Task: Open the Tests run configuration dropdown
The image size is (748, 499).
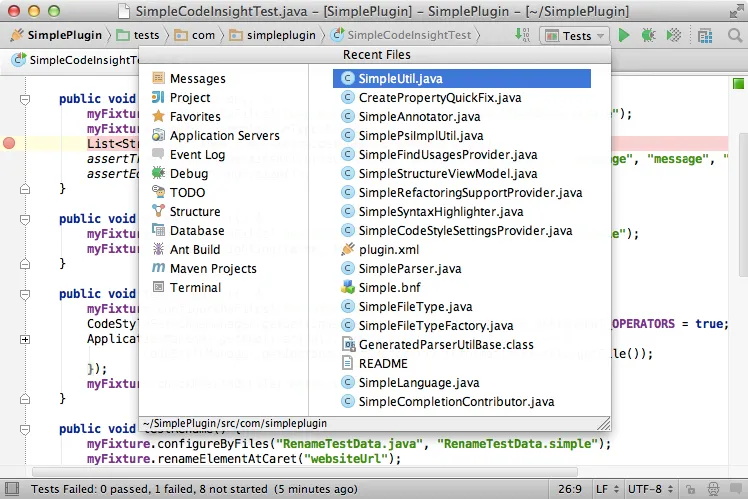Action: pyautogui.click(x=574, y=36)
